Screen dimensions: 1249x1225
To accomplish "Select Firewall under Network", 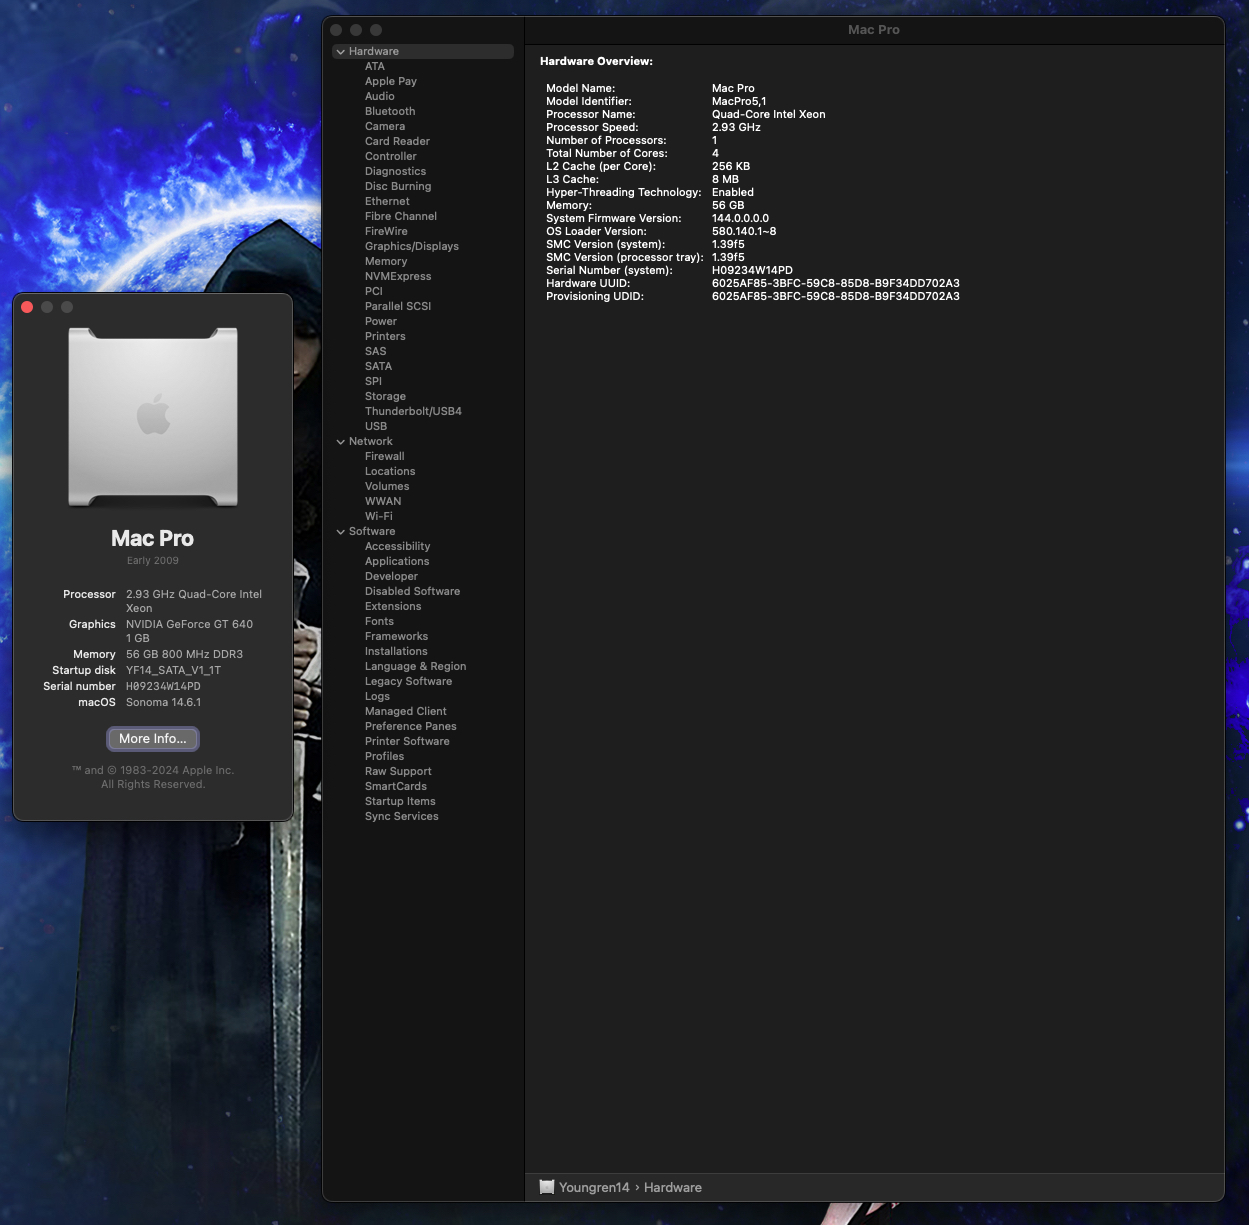I will coord(384,456).
